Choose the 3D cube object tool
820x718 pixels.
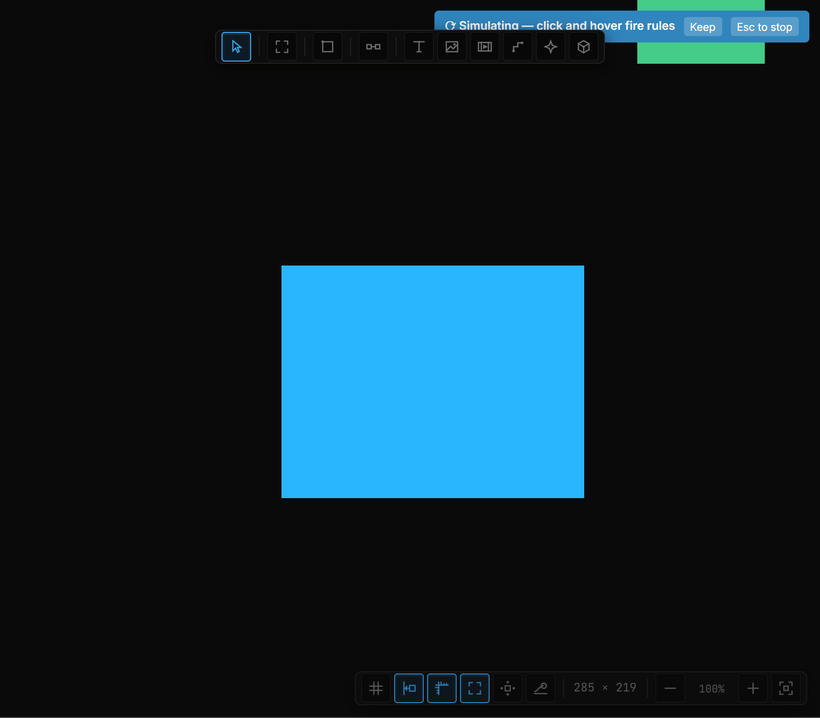click(584, 47)
